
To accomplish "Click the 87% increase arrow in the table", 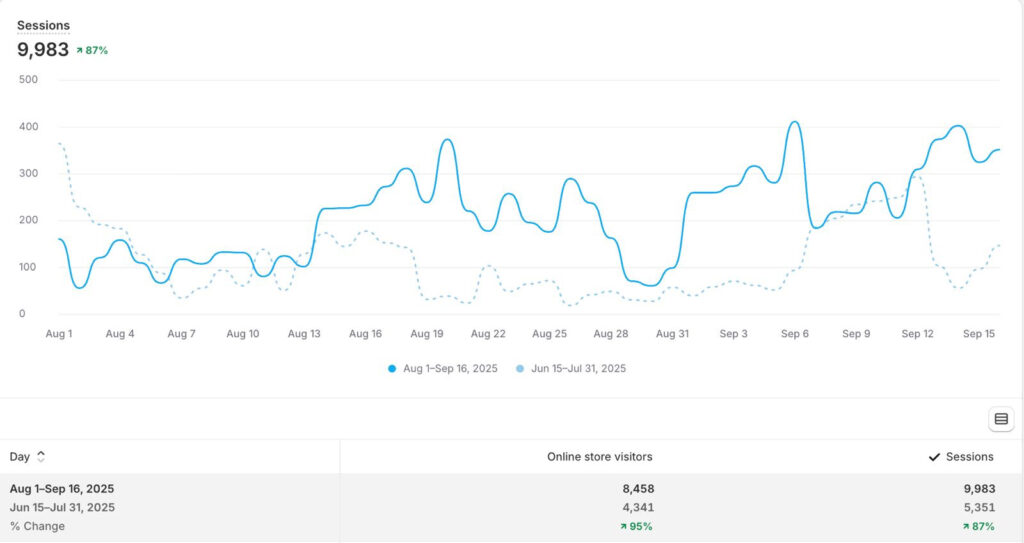I will tap(965, 526).
